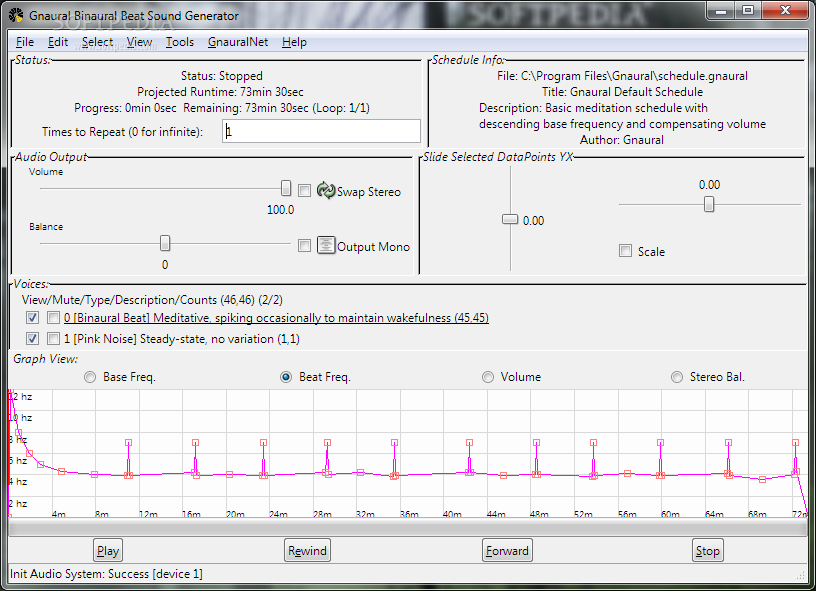Click the horizontal Slide DataPoints X slider handle
The width and height of the screenshot is (816, 591).
(x=709, y=204)
